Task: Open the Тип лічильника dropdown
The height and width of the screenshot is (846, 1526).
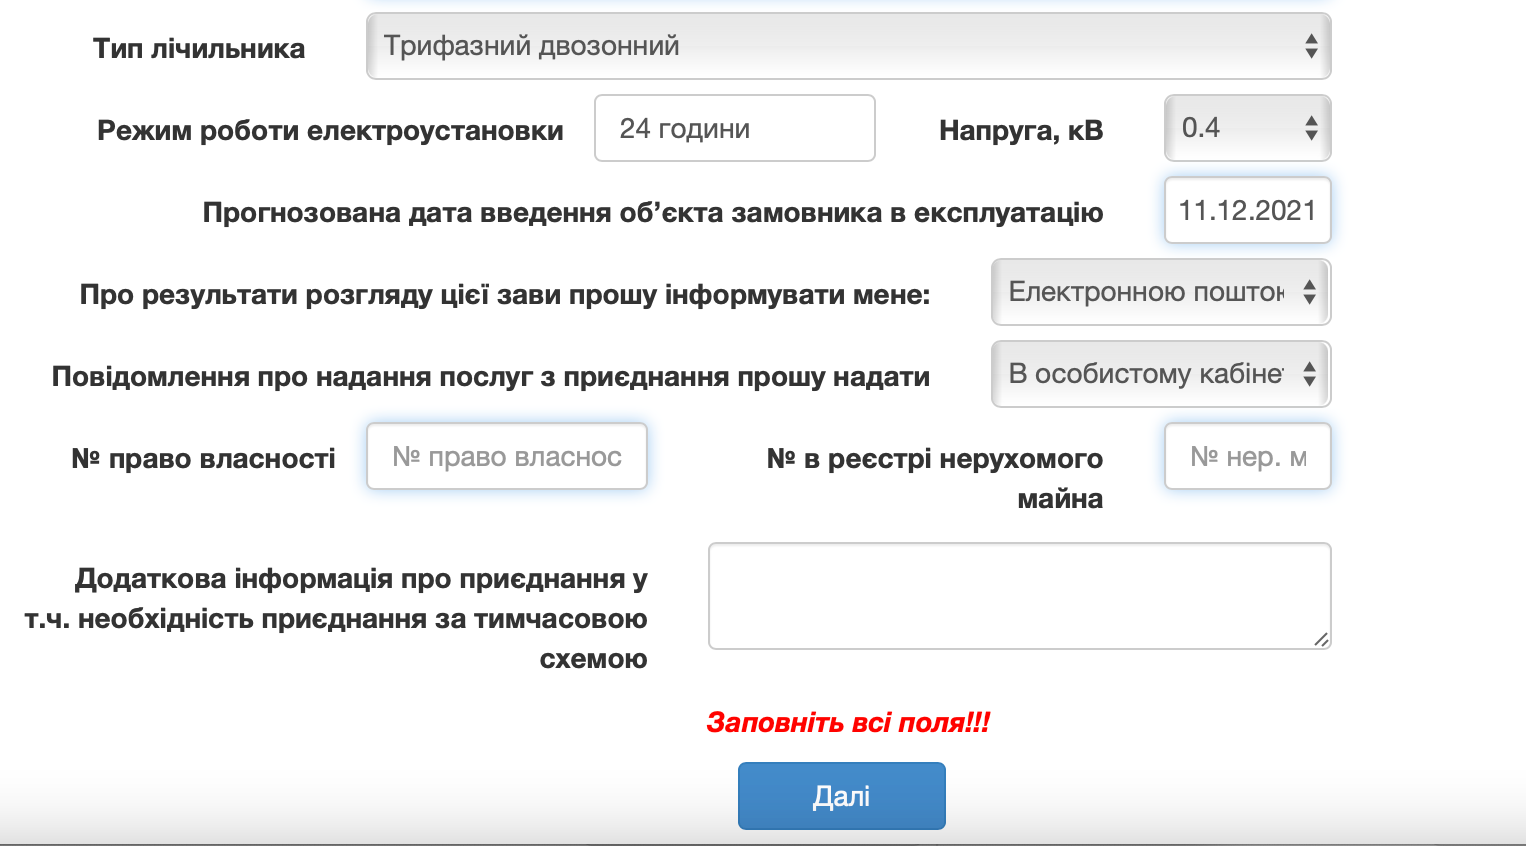Action: [848, 46]
